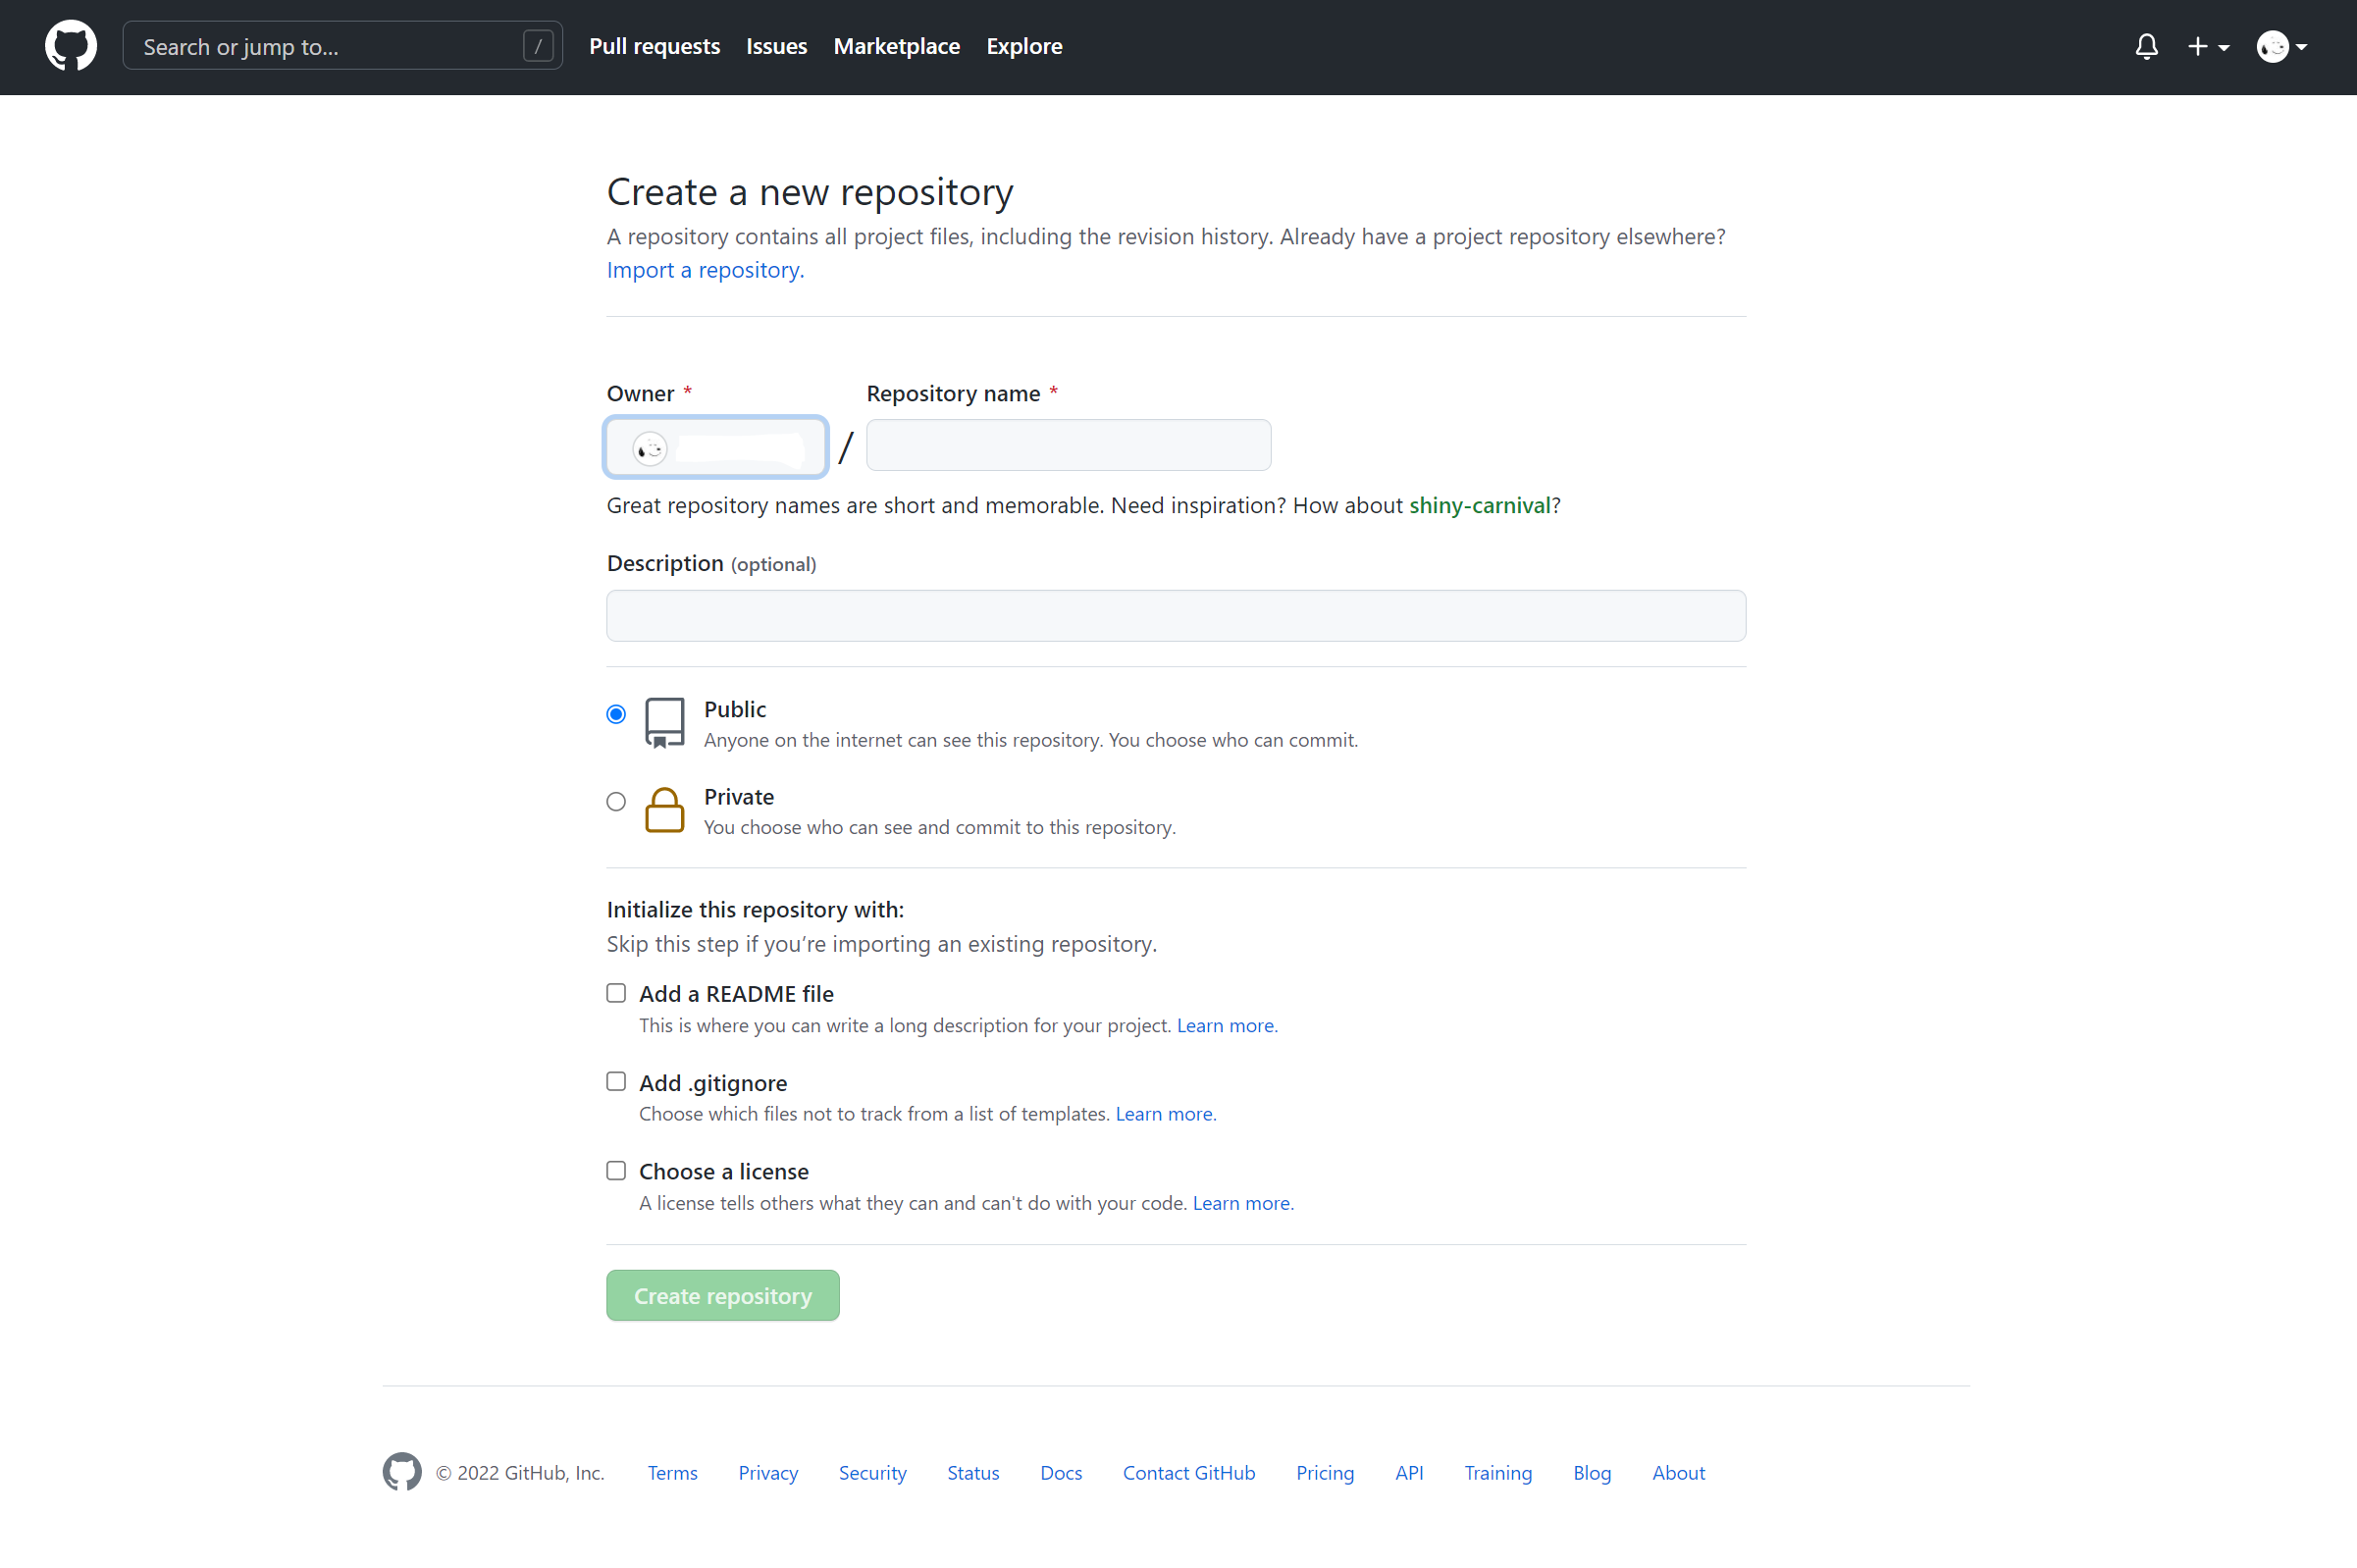This screenshot has height=1568, width=2357.
Task: Enable the Choose a license option
Action: coord(616,1170)
